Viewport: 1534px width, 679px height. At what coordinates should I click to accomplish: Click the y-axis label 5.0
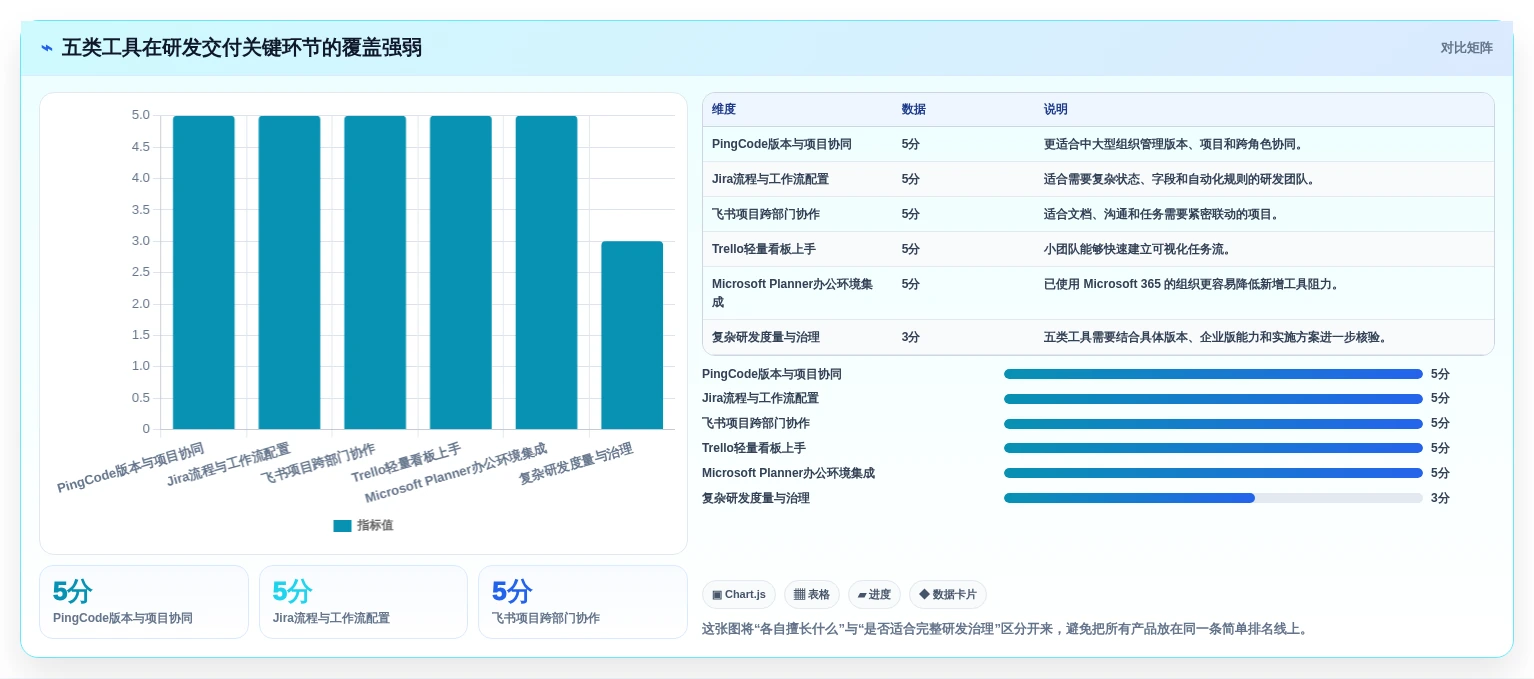tap(140, 115)
